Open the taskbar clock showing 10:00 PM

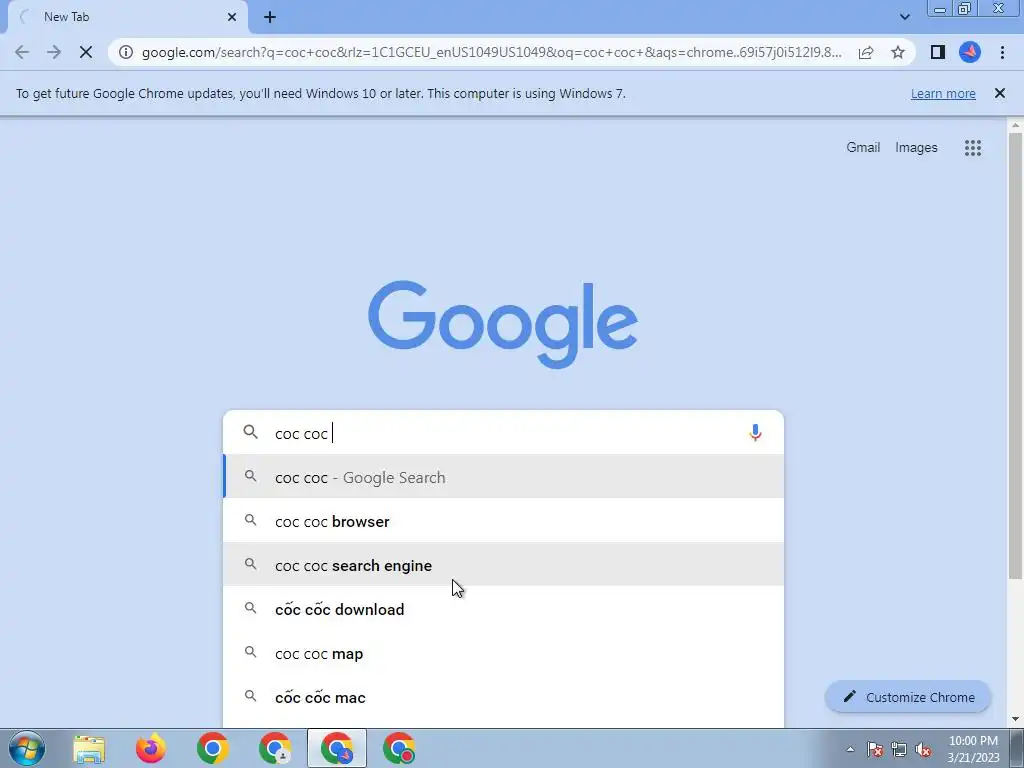pos(973,749)
